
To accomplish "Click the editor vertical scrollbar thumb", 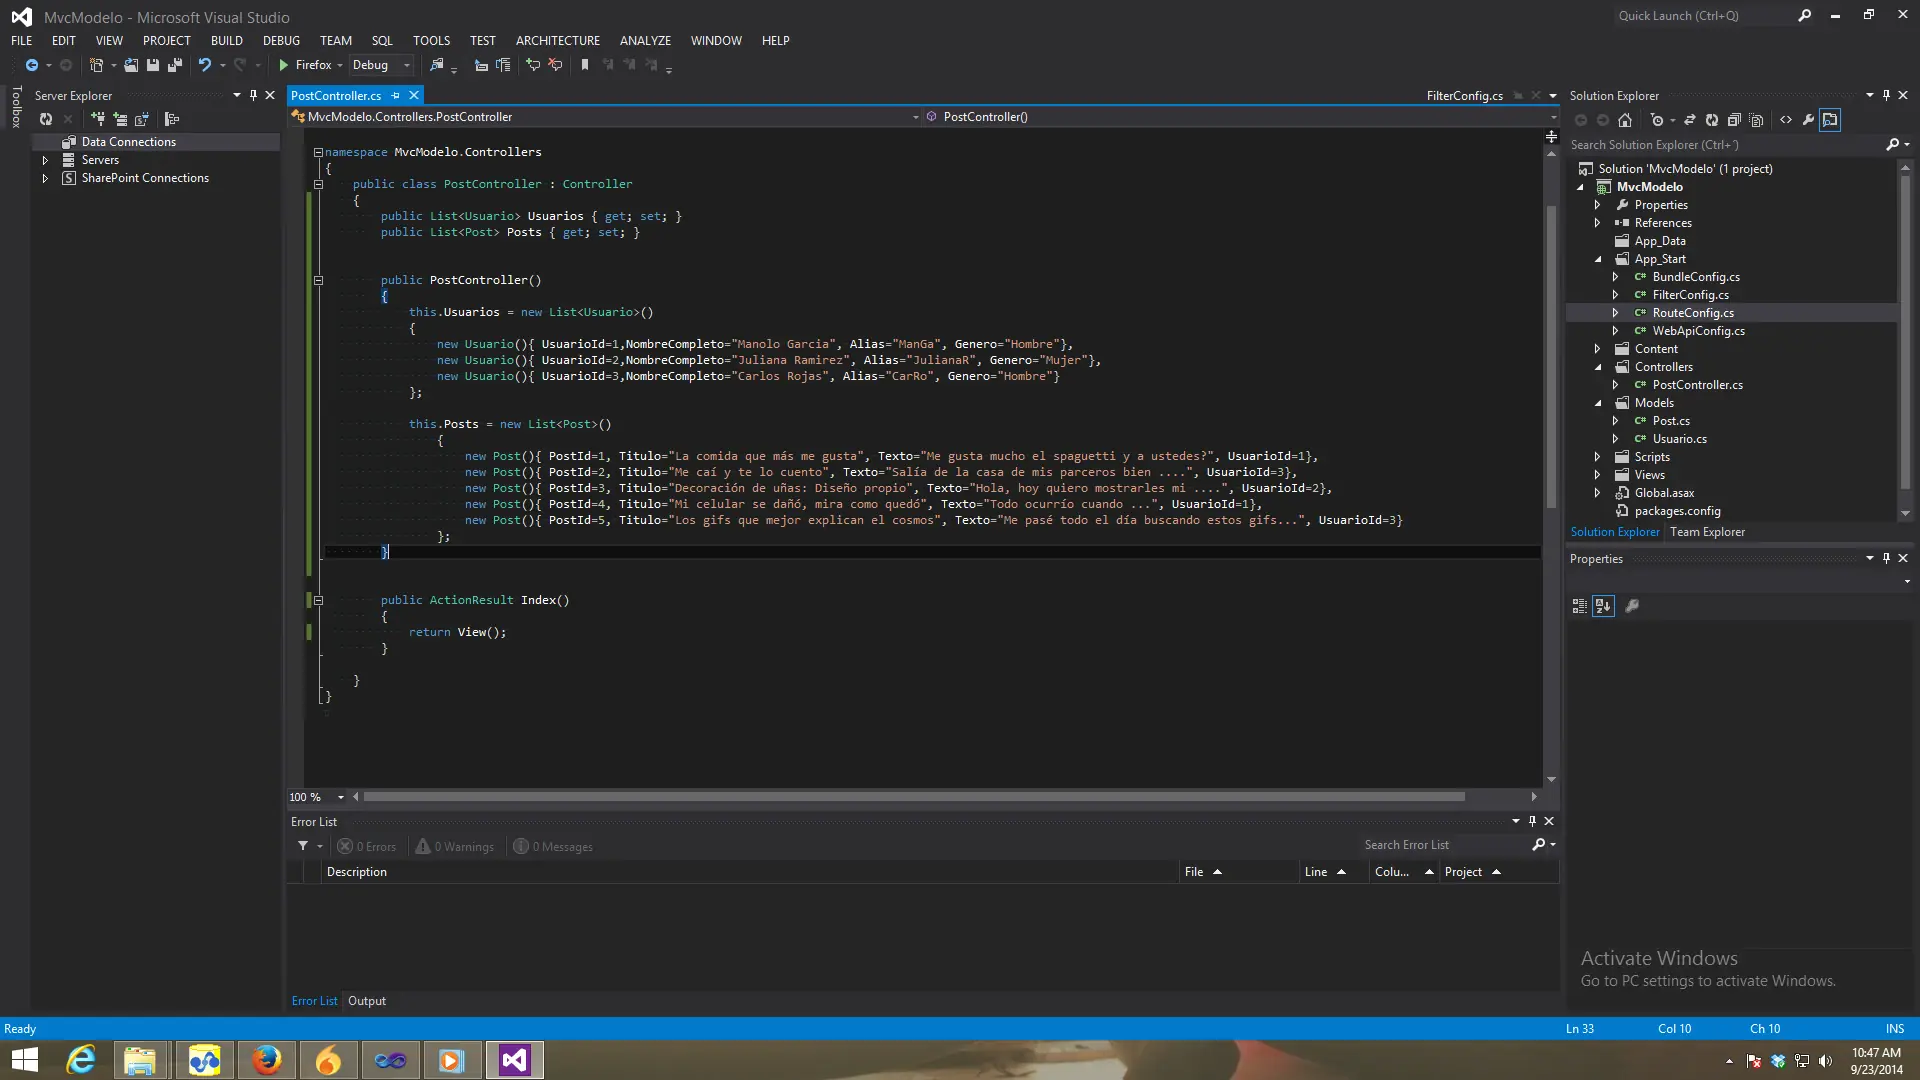I will (x=1551, y=355).
